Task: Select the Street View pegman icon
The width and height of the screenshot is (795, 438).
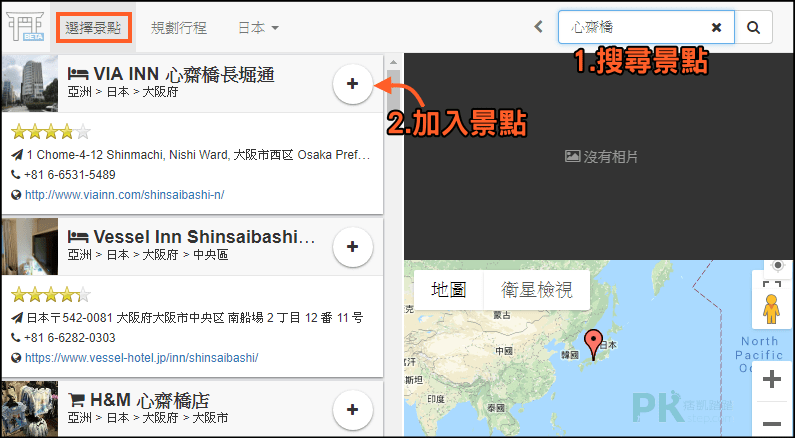Action: coord(771,309)
